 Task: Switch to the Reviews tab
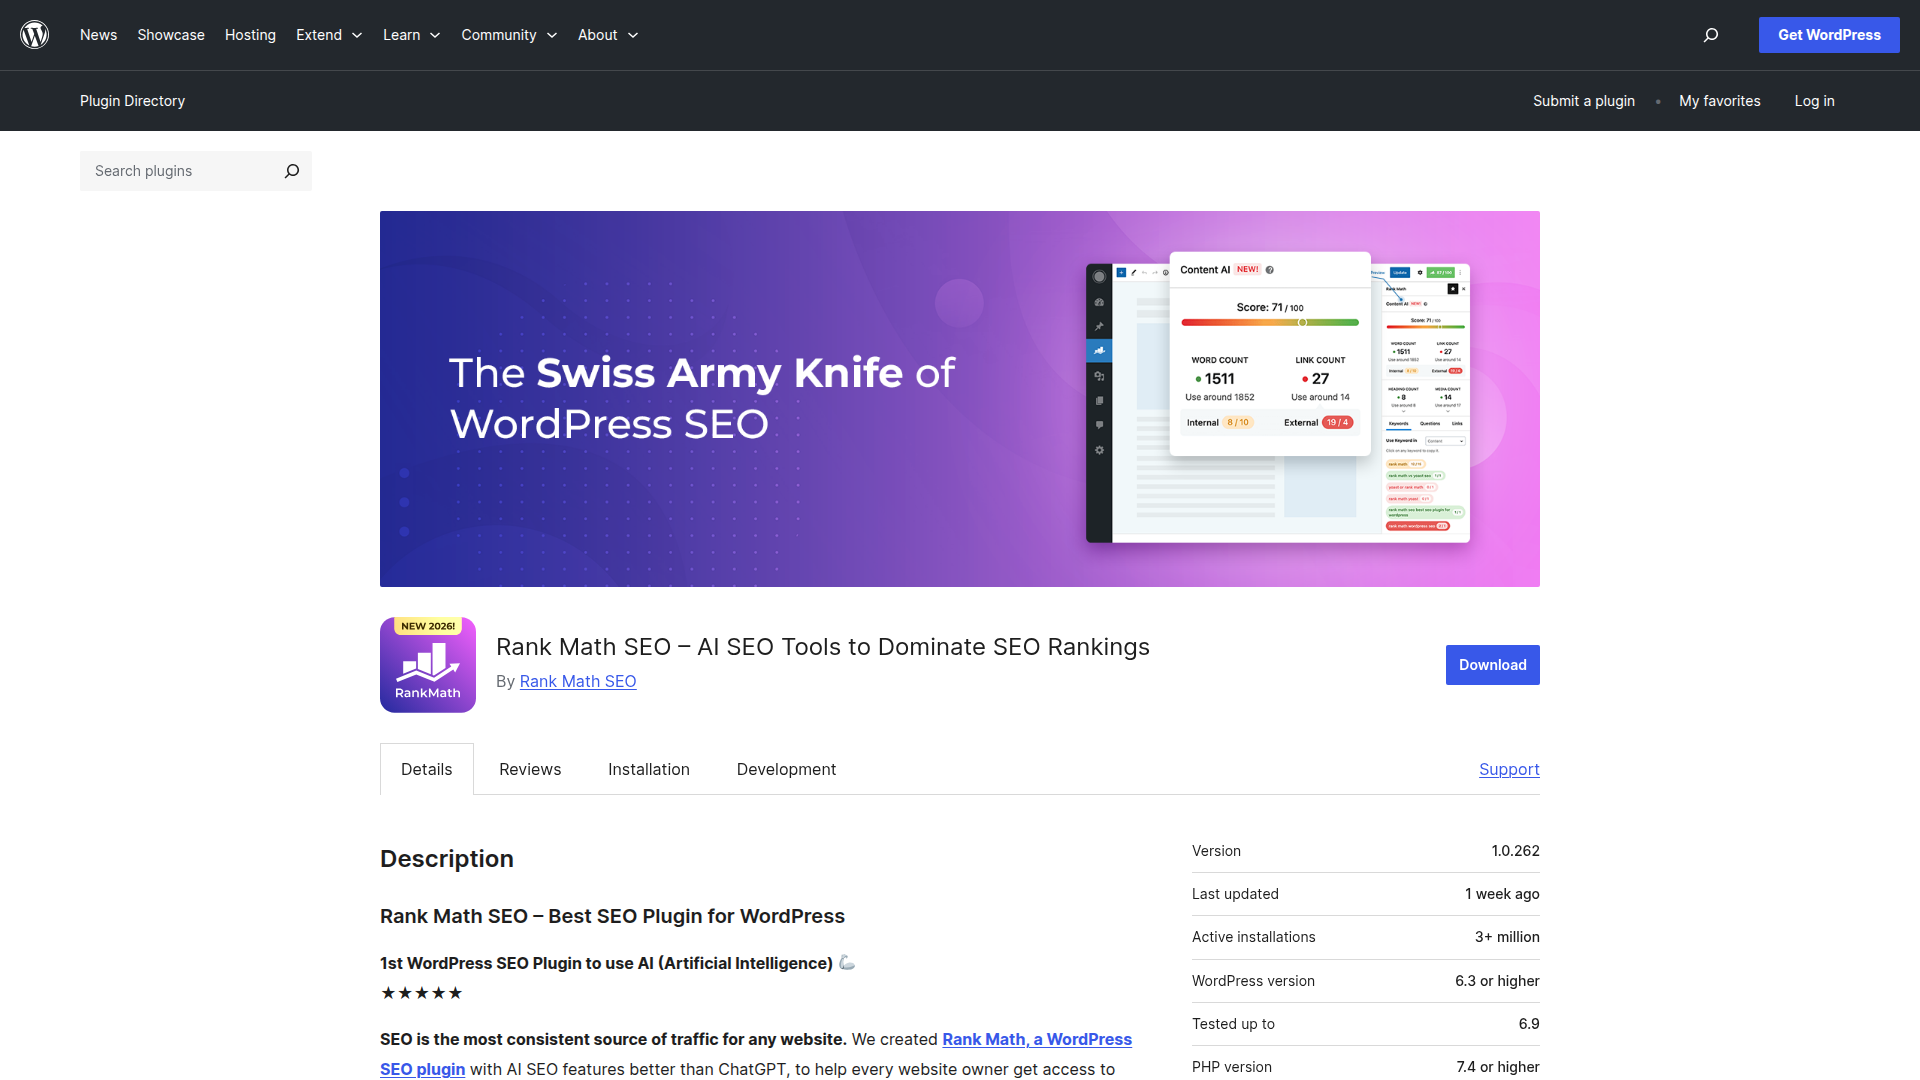pyautogui.click(x=530, y=769)
